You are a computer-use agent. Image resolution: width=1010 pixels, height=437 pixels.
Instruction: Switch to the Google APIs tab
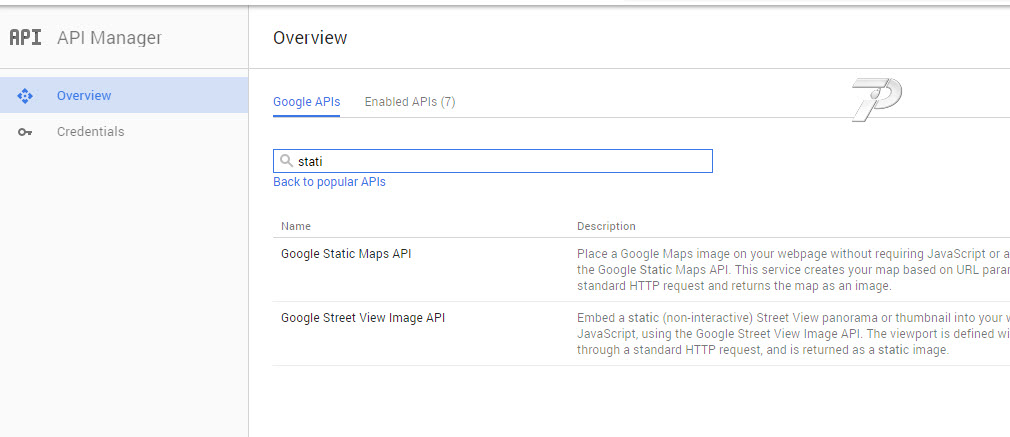(x=307, y=102)
